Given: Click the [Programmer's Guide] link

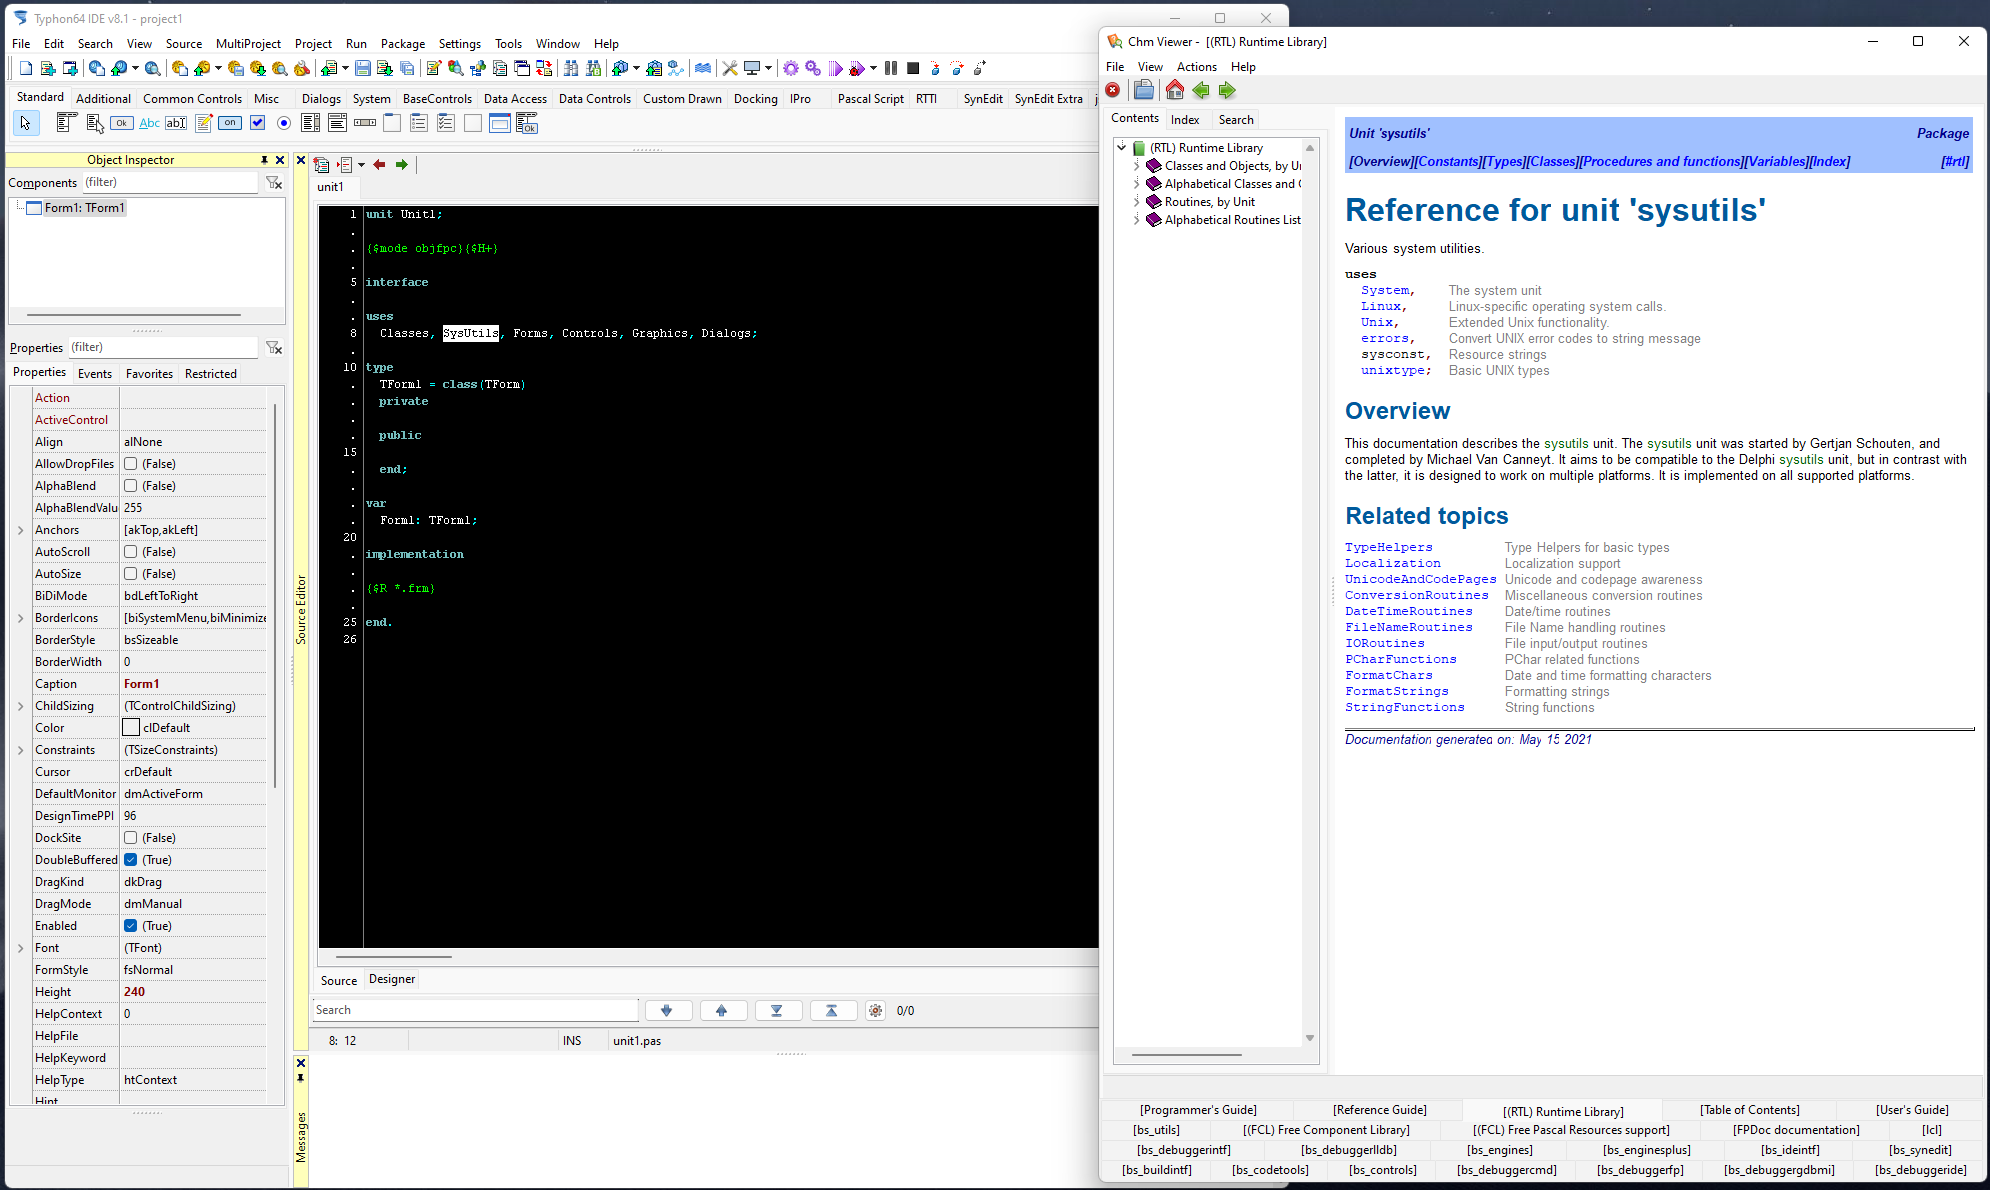Looking at the screenshot, I should [1198, 1110].
